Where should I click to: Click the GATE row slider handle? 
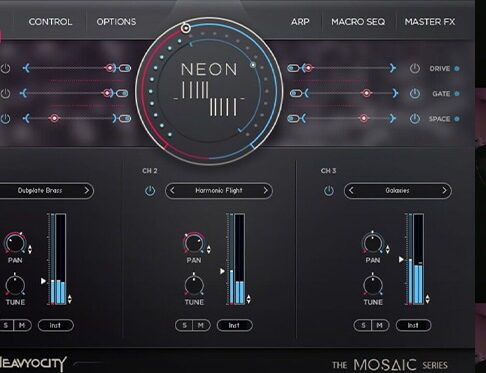(366, 93)
